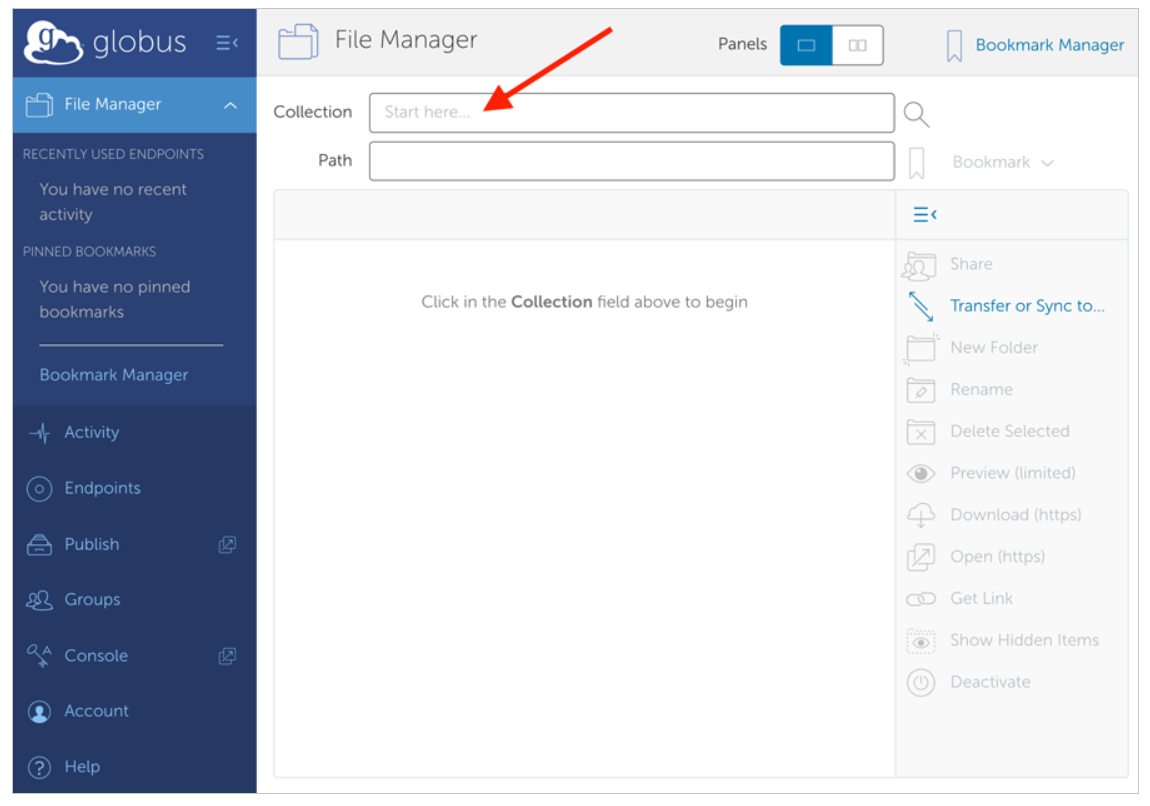This screenshot has height=806, width=1150.
Task: Click Console external link icon
Action: click(227, 656)
